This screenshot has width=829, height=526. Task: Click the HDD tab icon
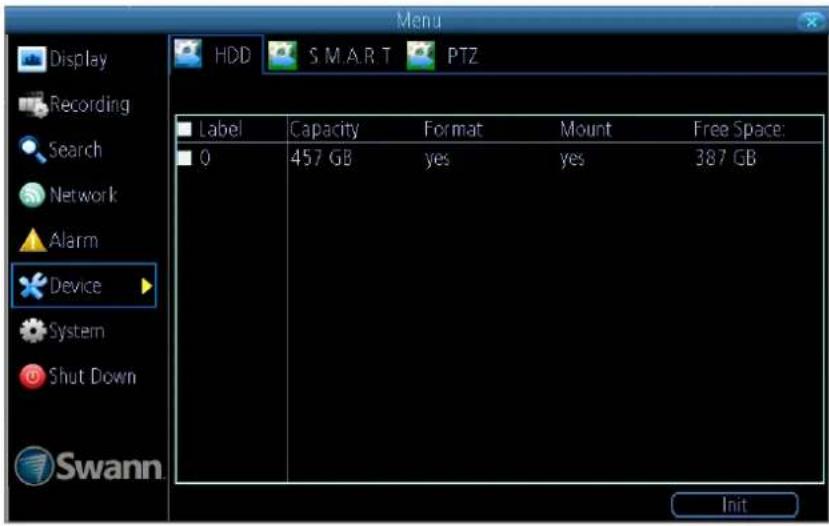click(188, 54)
